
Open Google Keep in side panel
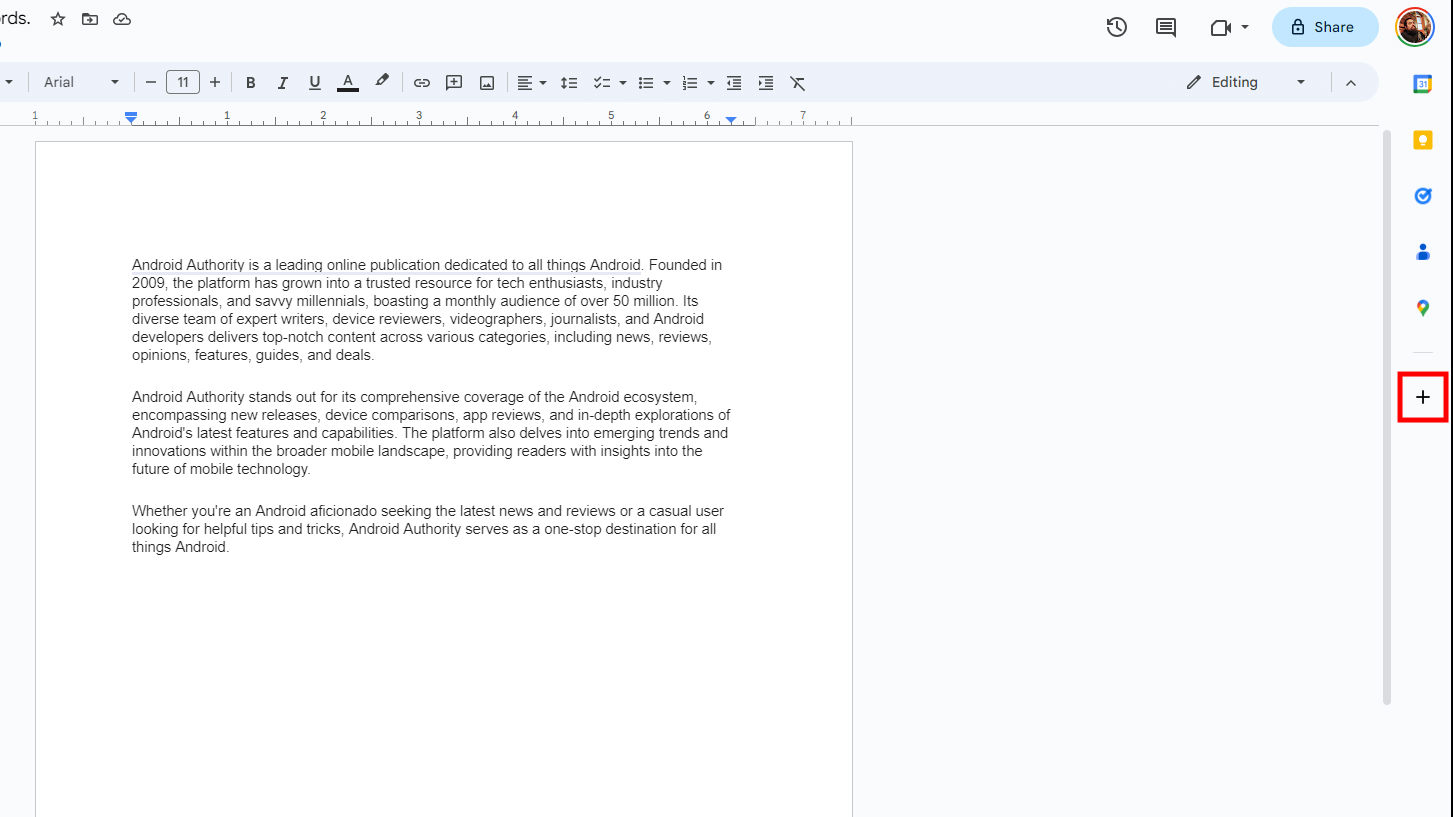pyautogui.click(x=1422, y=140)
